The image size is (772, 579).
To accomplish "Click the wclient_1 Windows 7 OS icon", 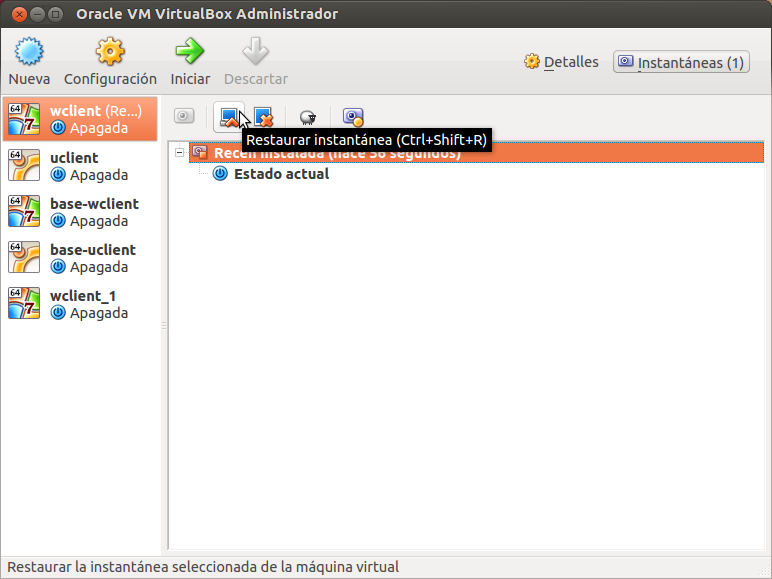I will 24,303.
